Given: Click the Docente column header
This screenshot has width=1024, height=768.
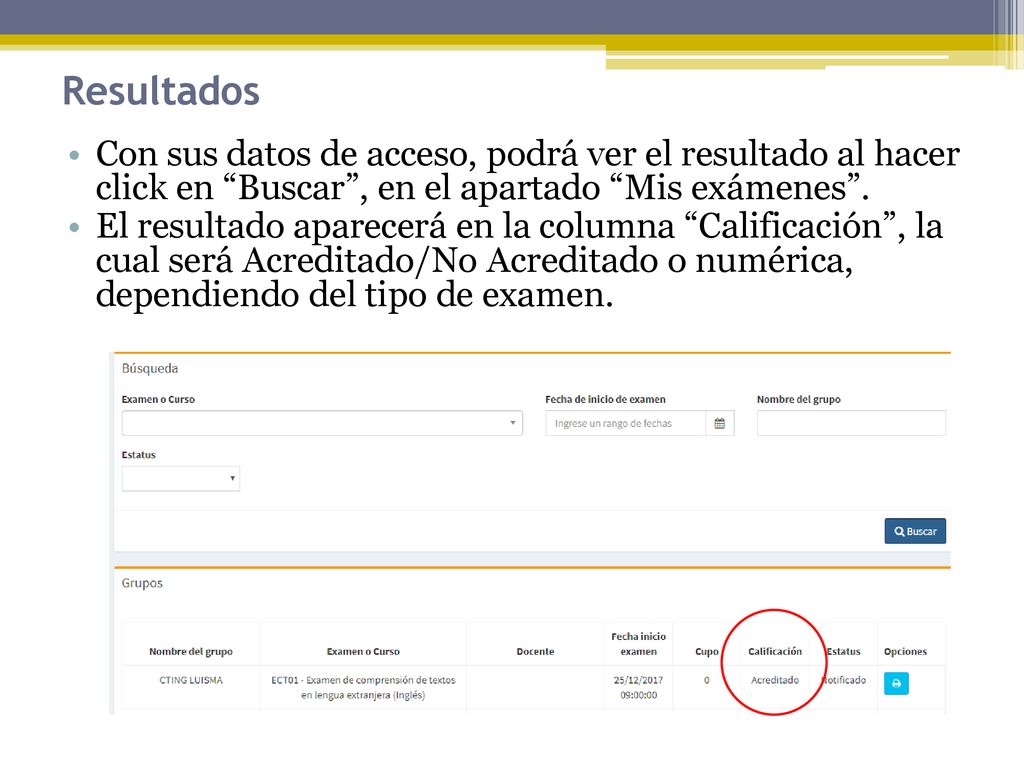Looking at the screenshot, I should 536,651.
